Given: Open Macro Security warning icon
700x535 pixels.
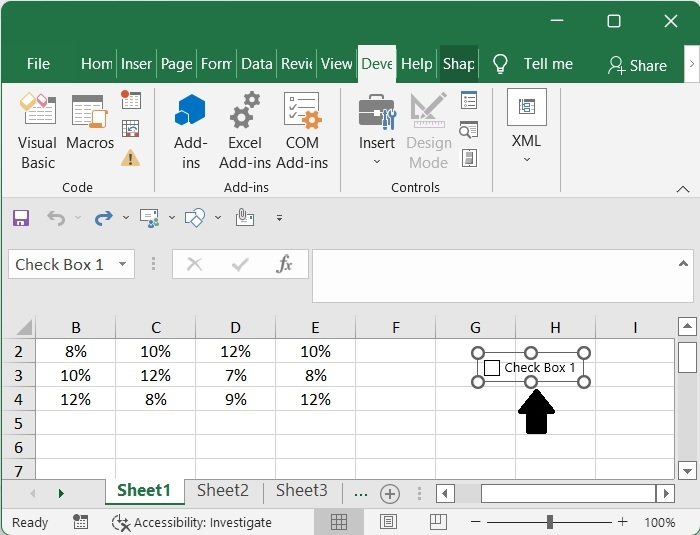Looking at the screenshot, I should pyautogui.click(x=130, y=158).
